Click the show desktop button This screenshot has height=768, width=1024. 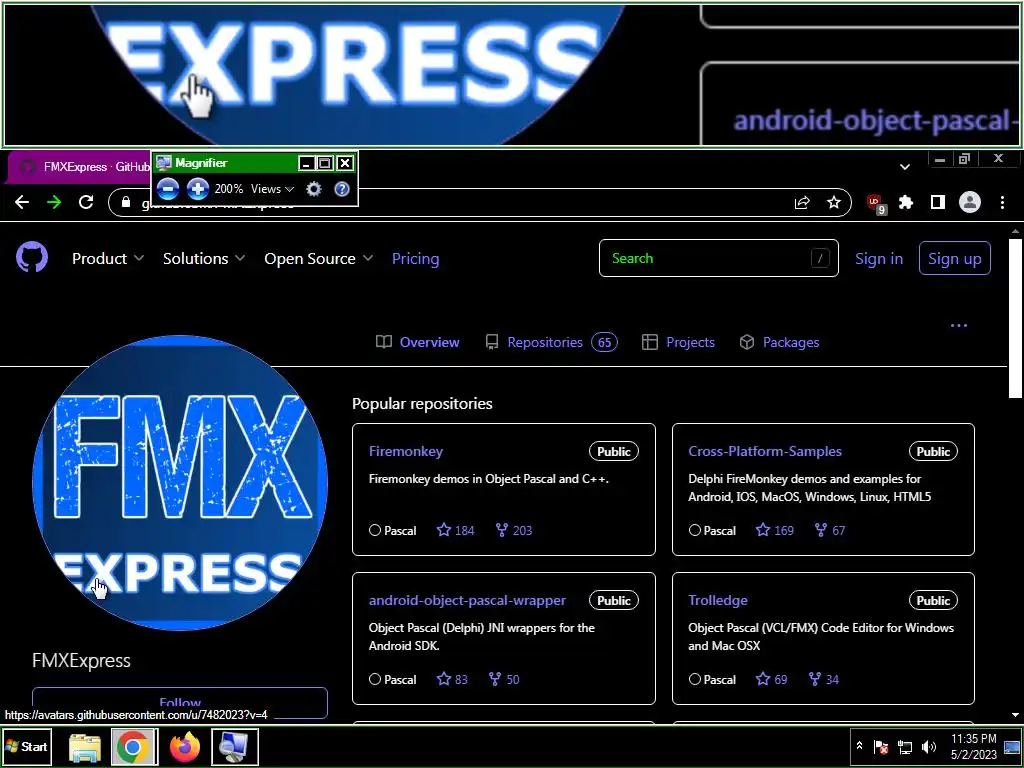point(1012,746)
